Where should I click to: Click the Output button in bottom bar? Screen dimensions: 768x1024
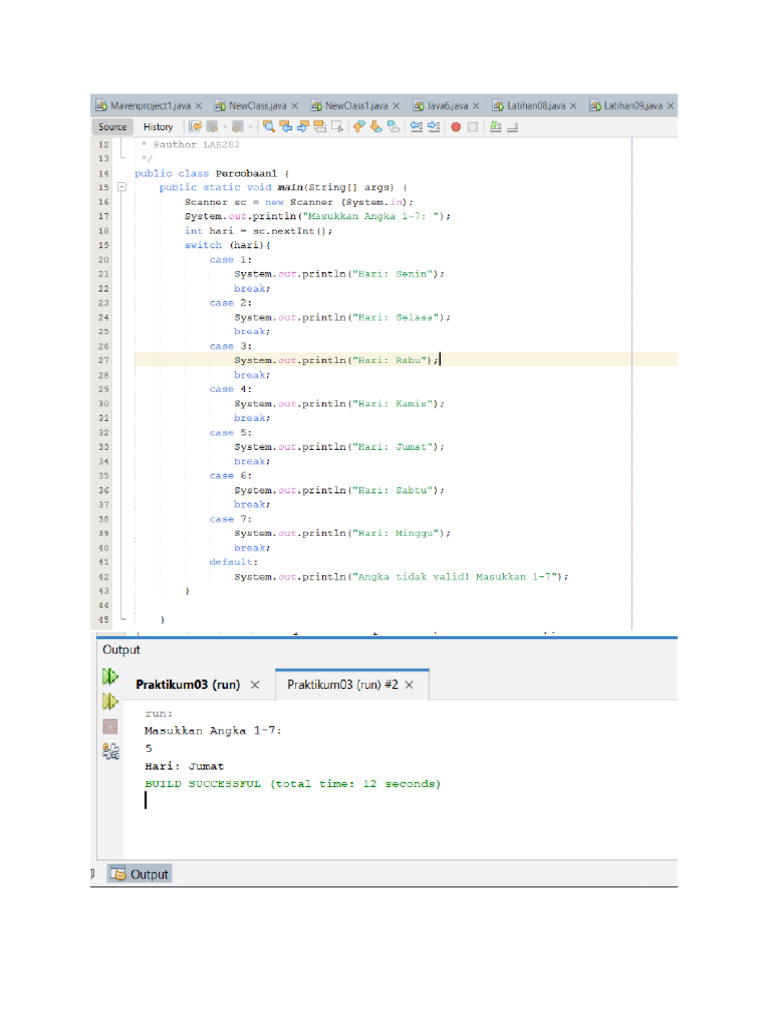tap(140, 874)
